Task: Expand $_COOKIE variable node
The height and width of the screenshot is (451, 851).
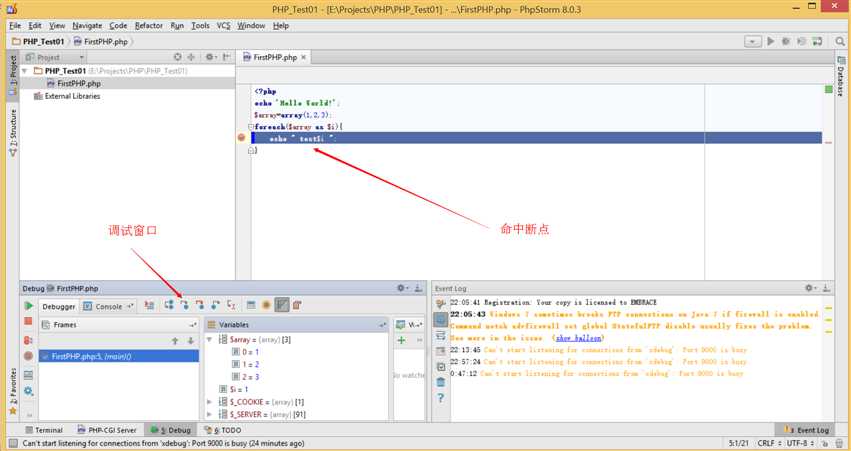Action: [x=209, y=402]
